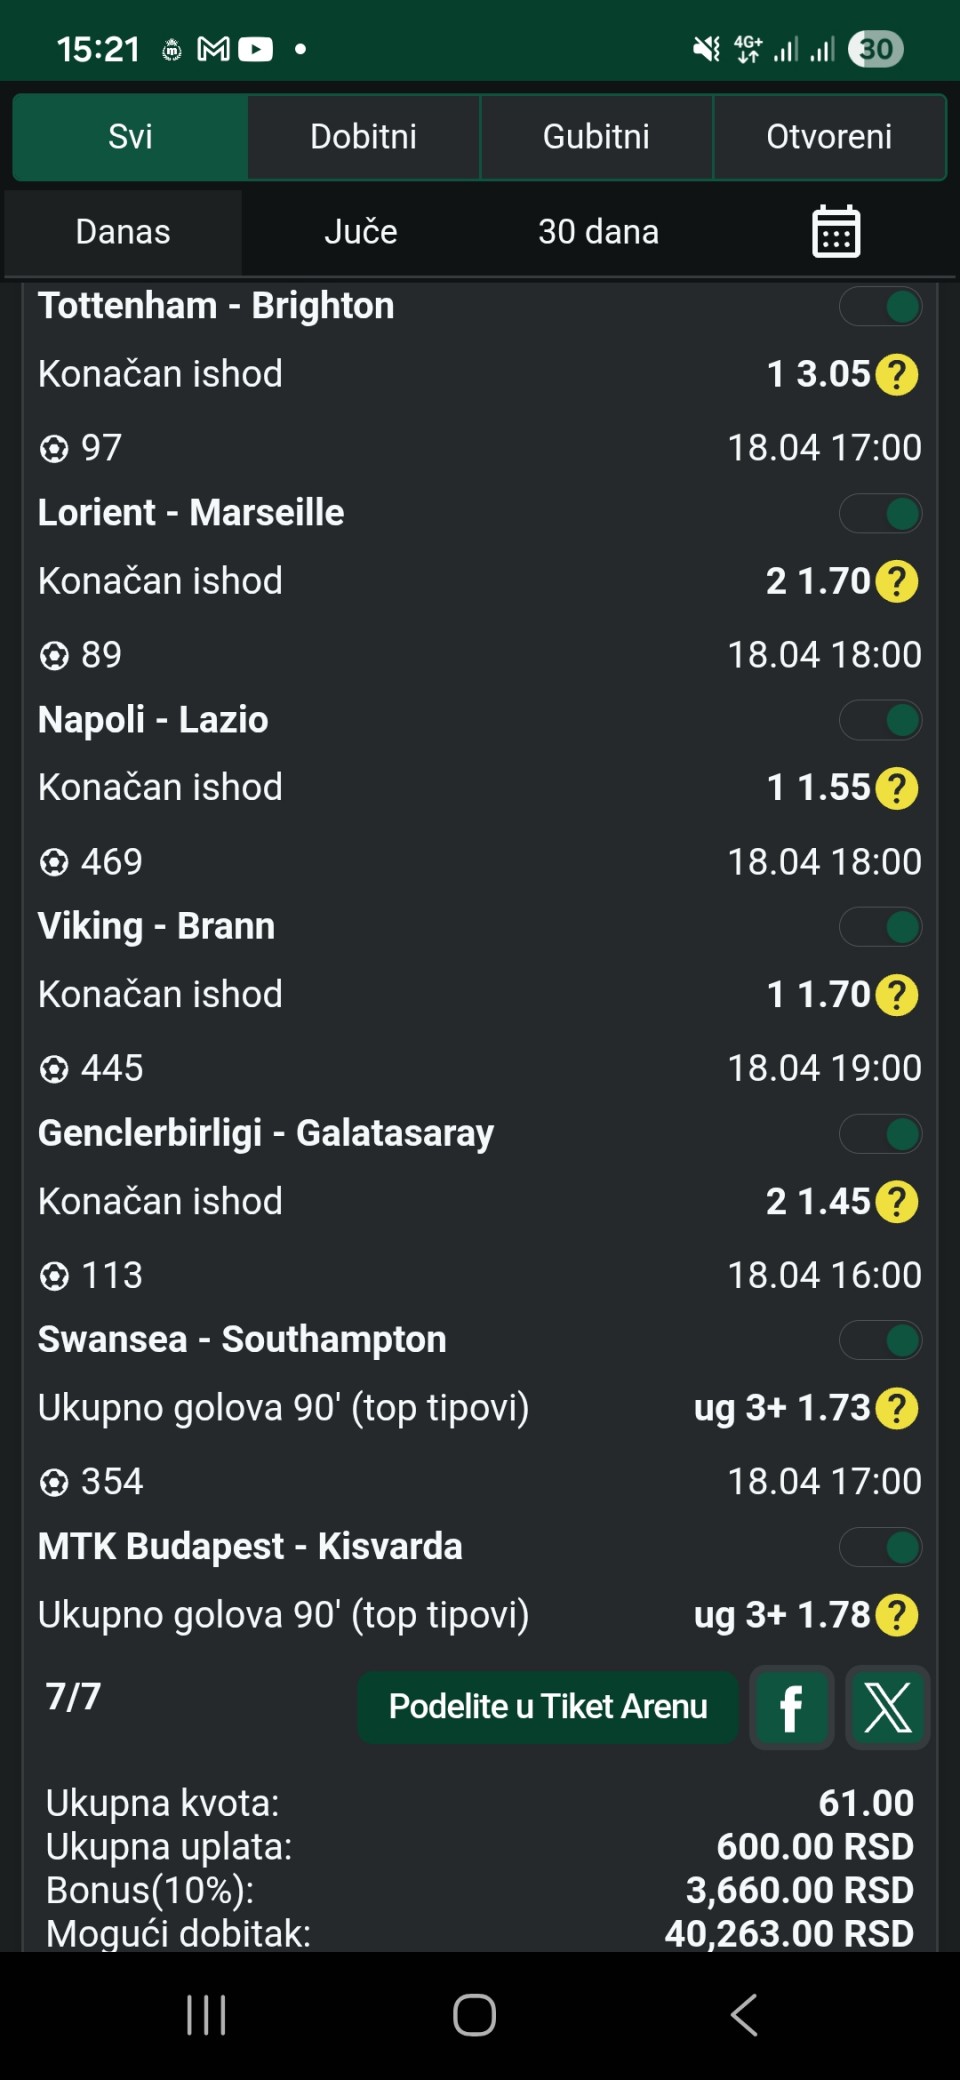Tap question mark beside Napoli 1.55 odds
960x2080 pixels.
click(x=896, y=788)
